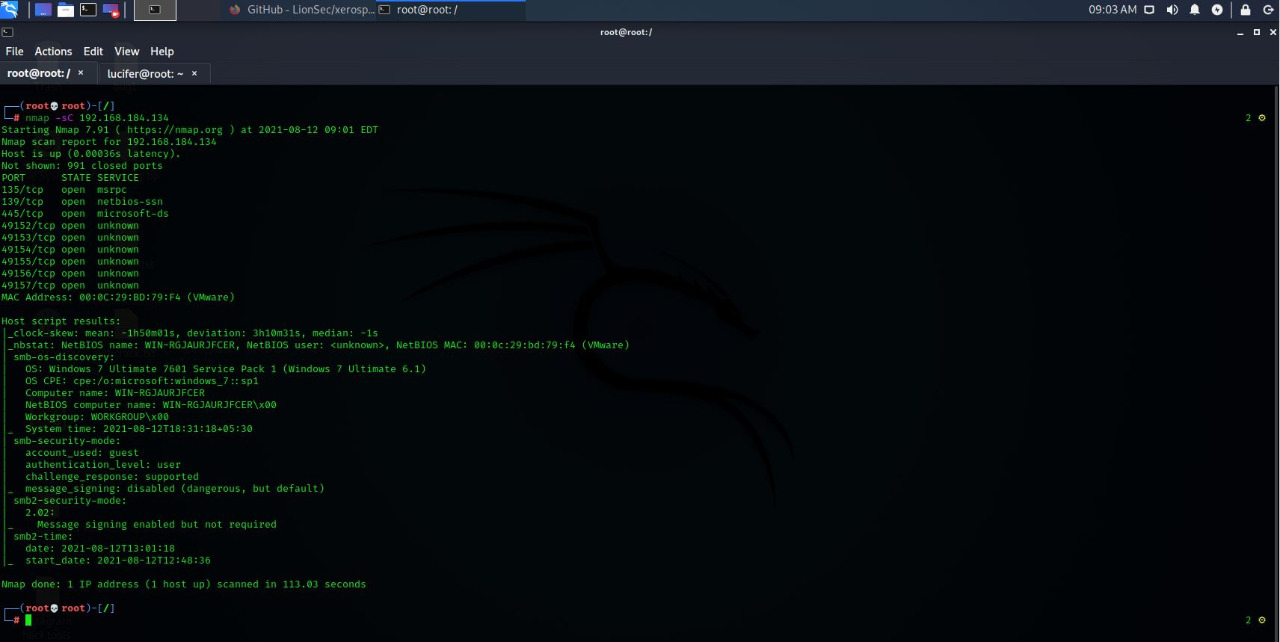Click the 09:03 AM clock

click(1112, 10)
